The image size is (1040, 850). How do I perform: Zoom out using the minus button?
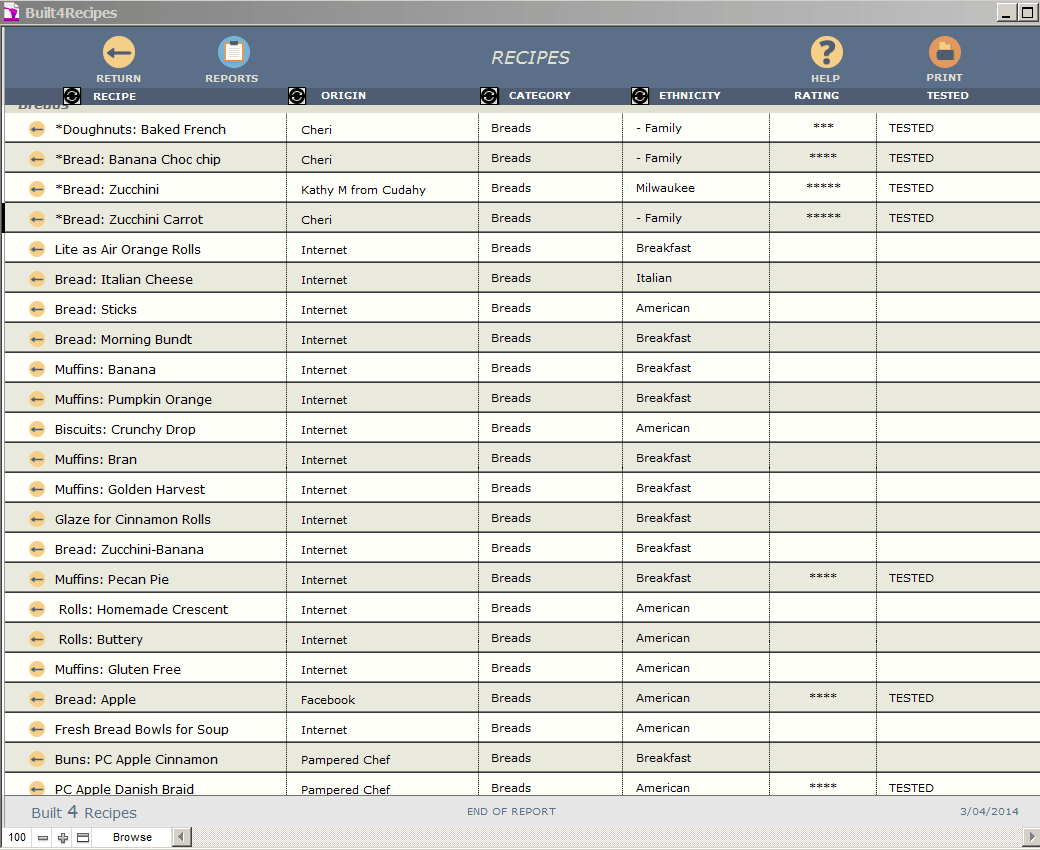(43, 838)
